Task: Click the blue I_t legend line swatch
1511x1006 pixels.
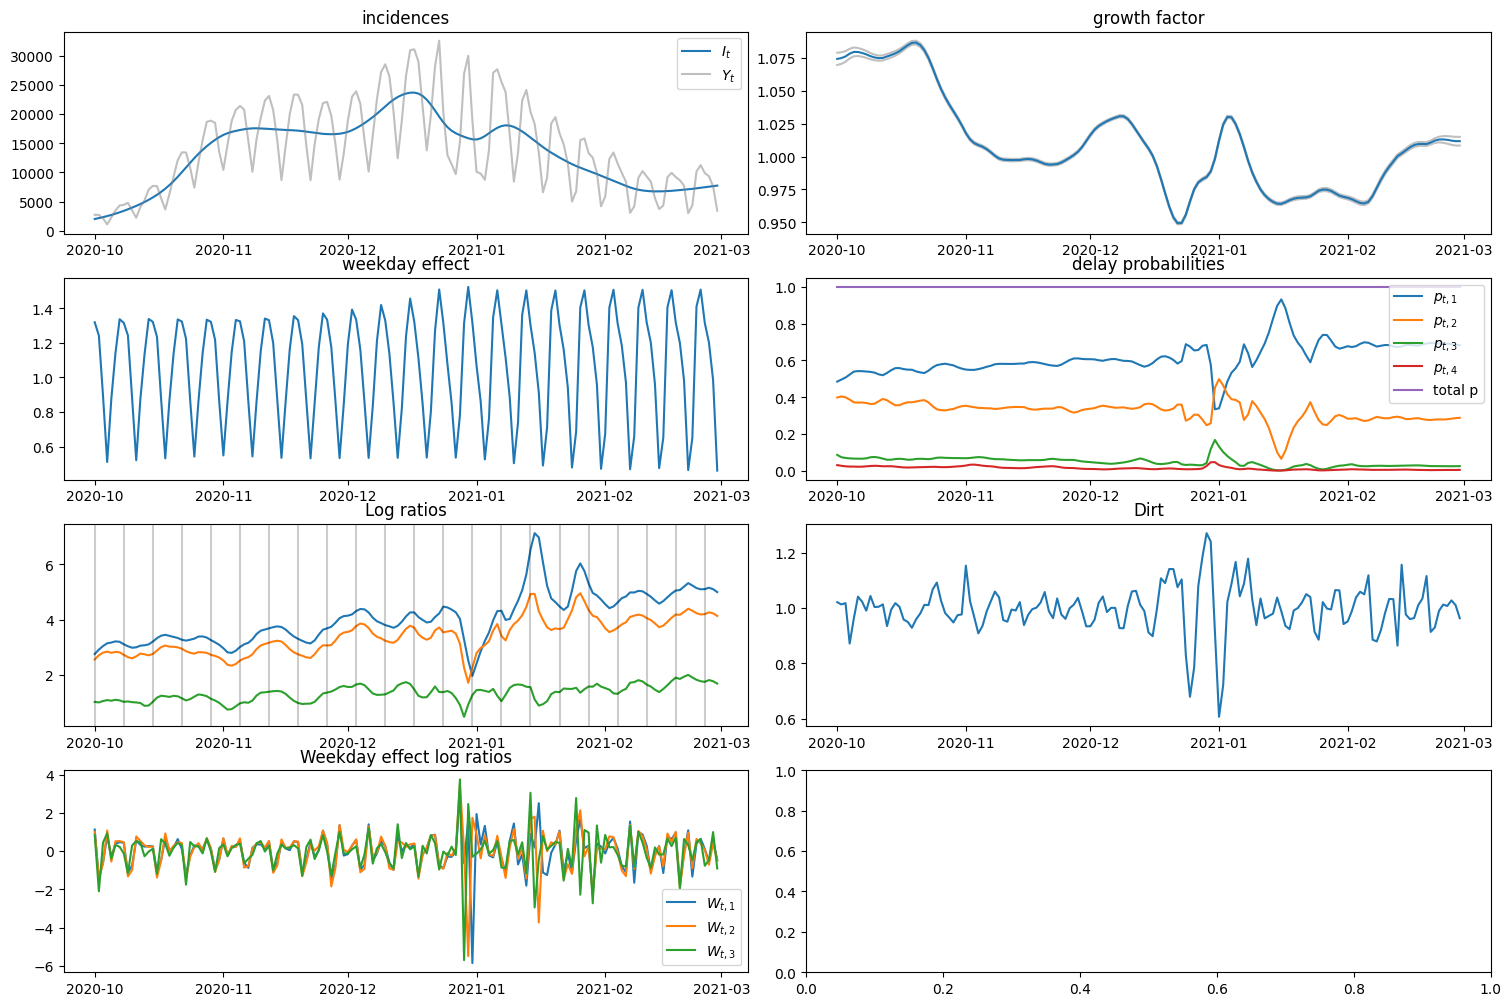Action: point(696,52)
